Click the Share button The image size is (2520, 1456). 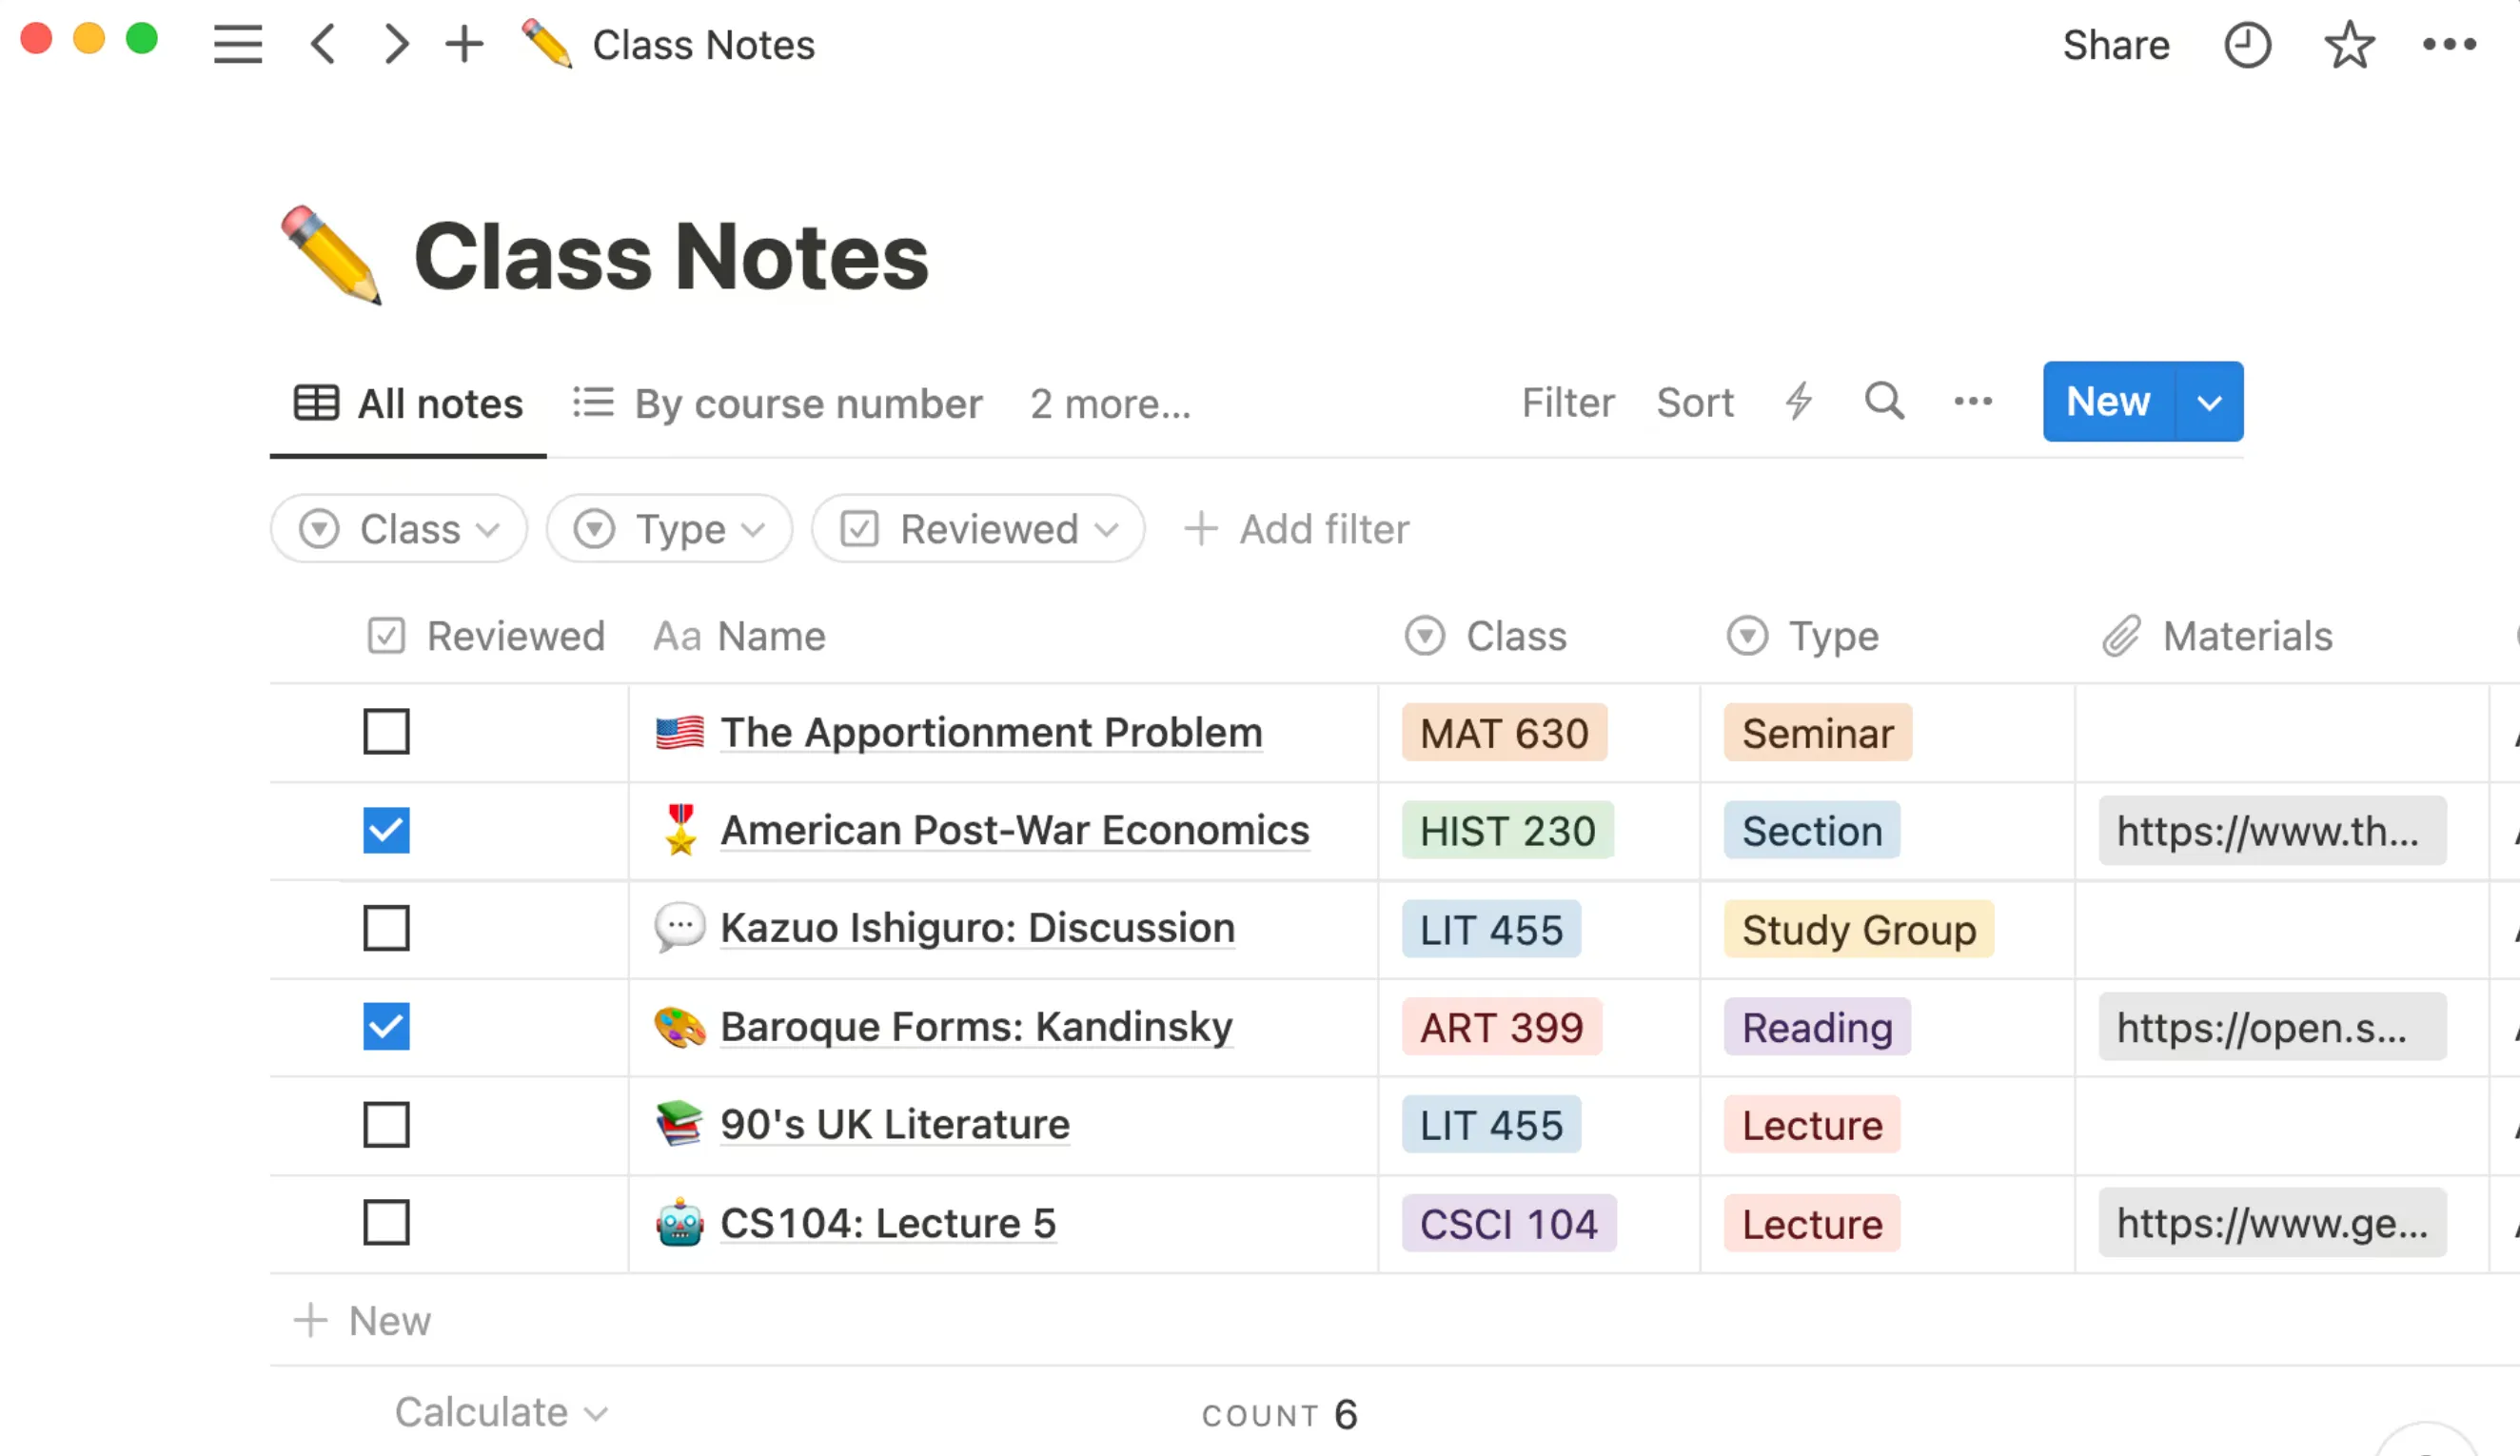click(x=2116, y=46)
